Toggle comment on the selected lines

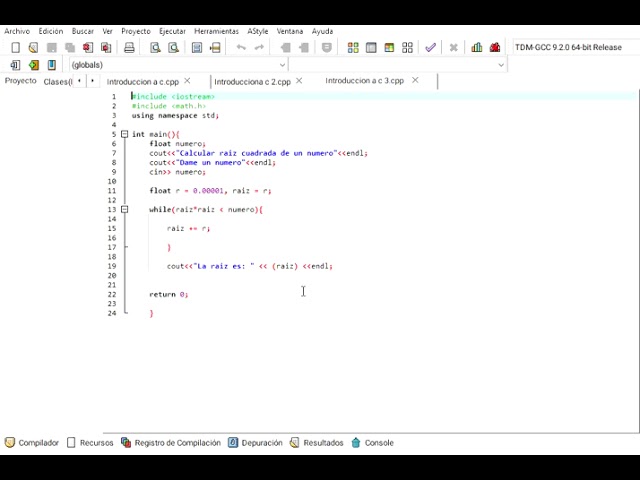click(x=327, y=47)
